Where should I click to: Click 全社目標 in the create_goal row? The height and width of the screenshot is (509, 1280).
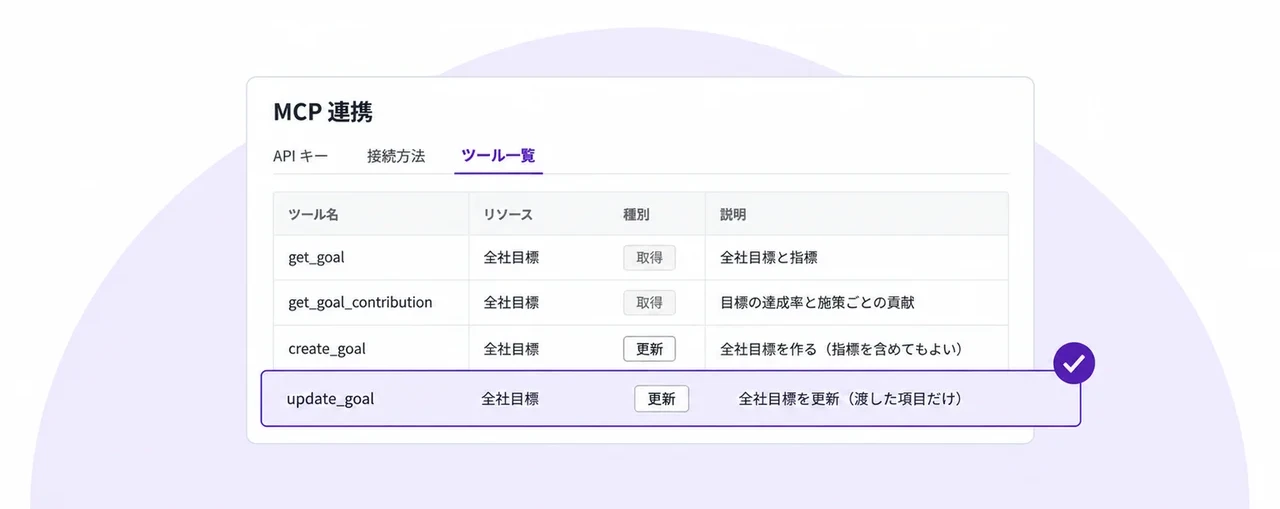click(x=511, y=349)
